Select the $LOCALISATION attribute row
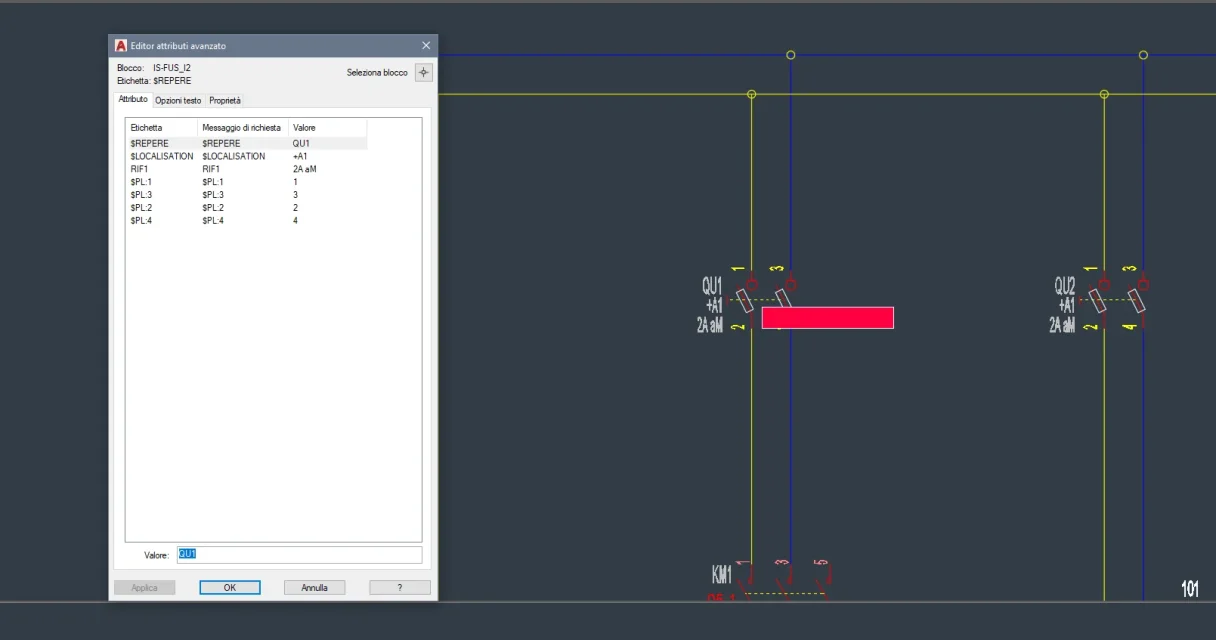The image size is (1216, 640). click(246, 156)
